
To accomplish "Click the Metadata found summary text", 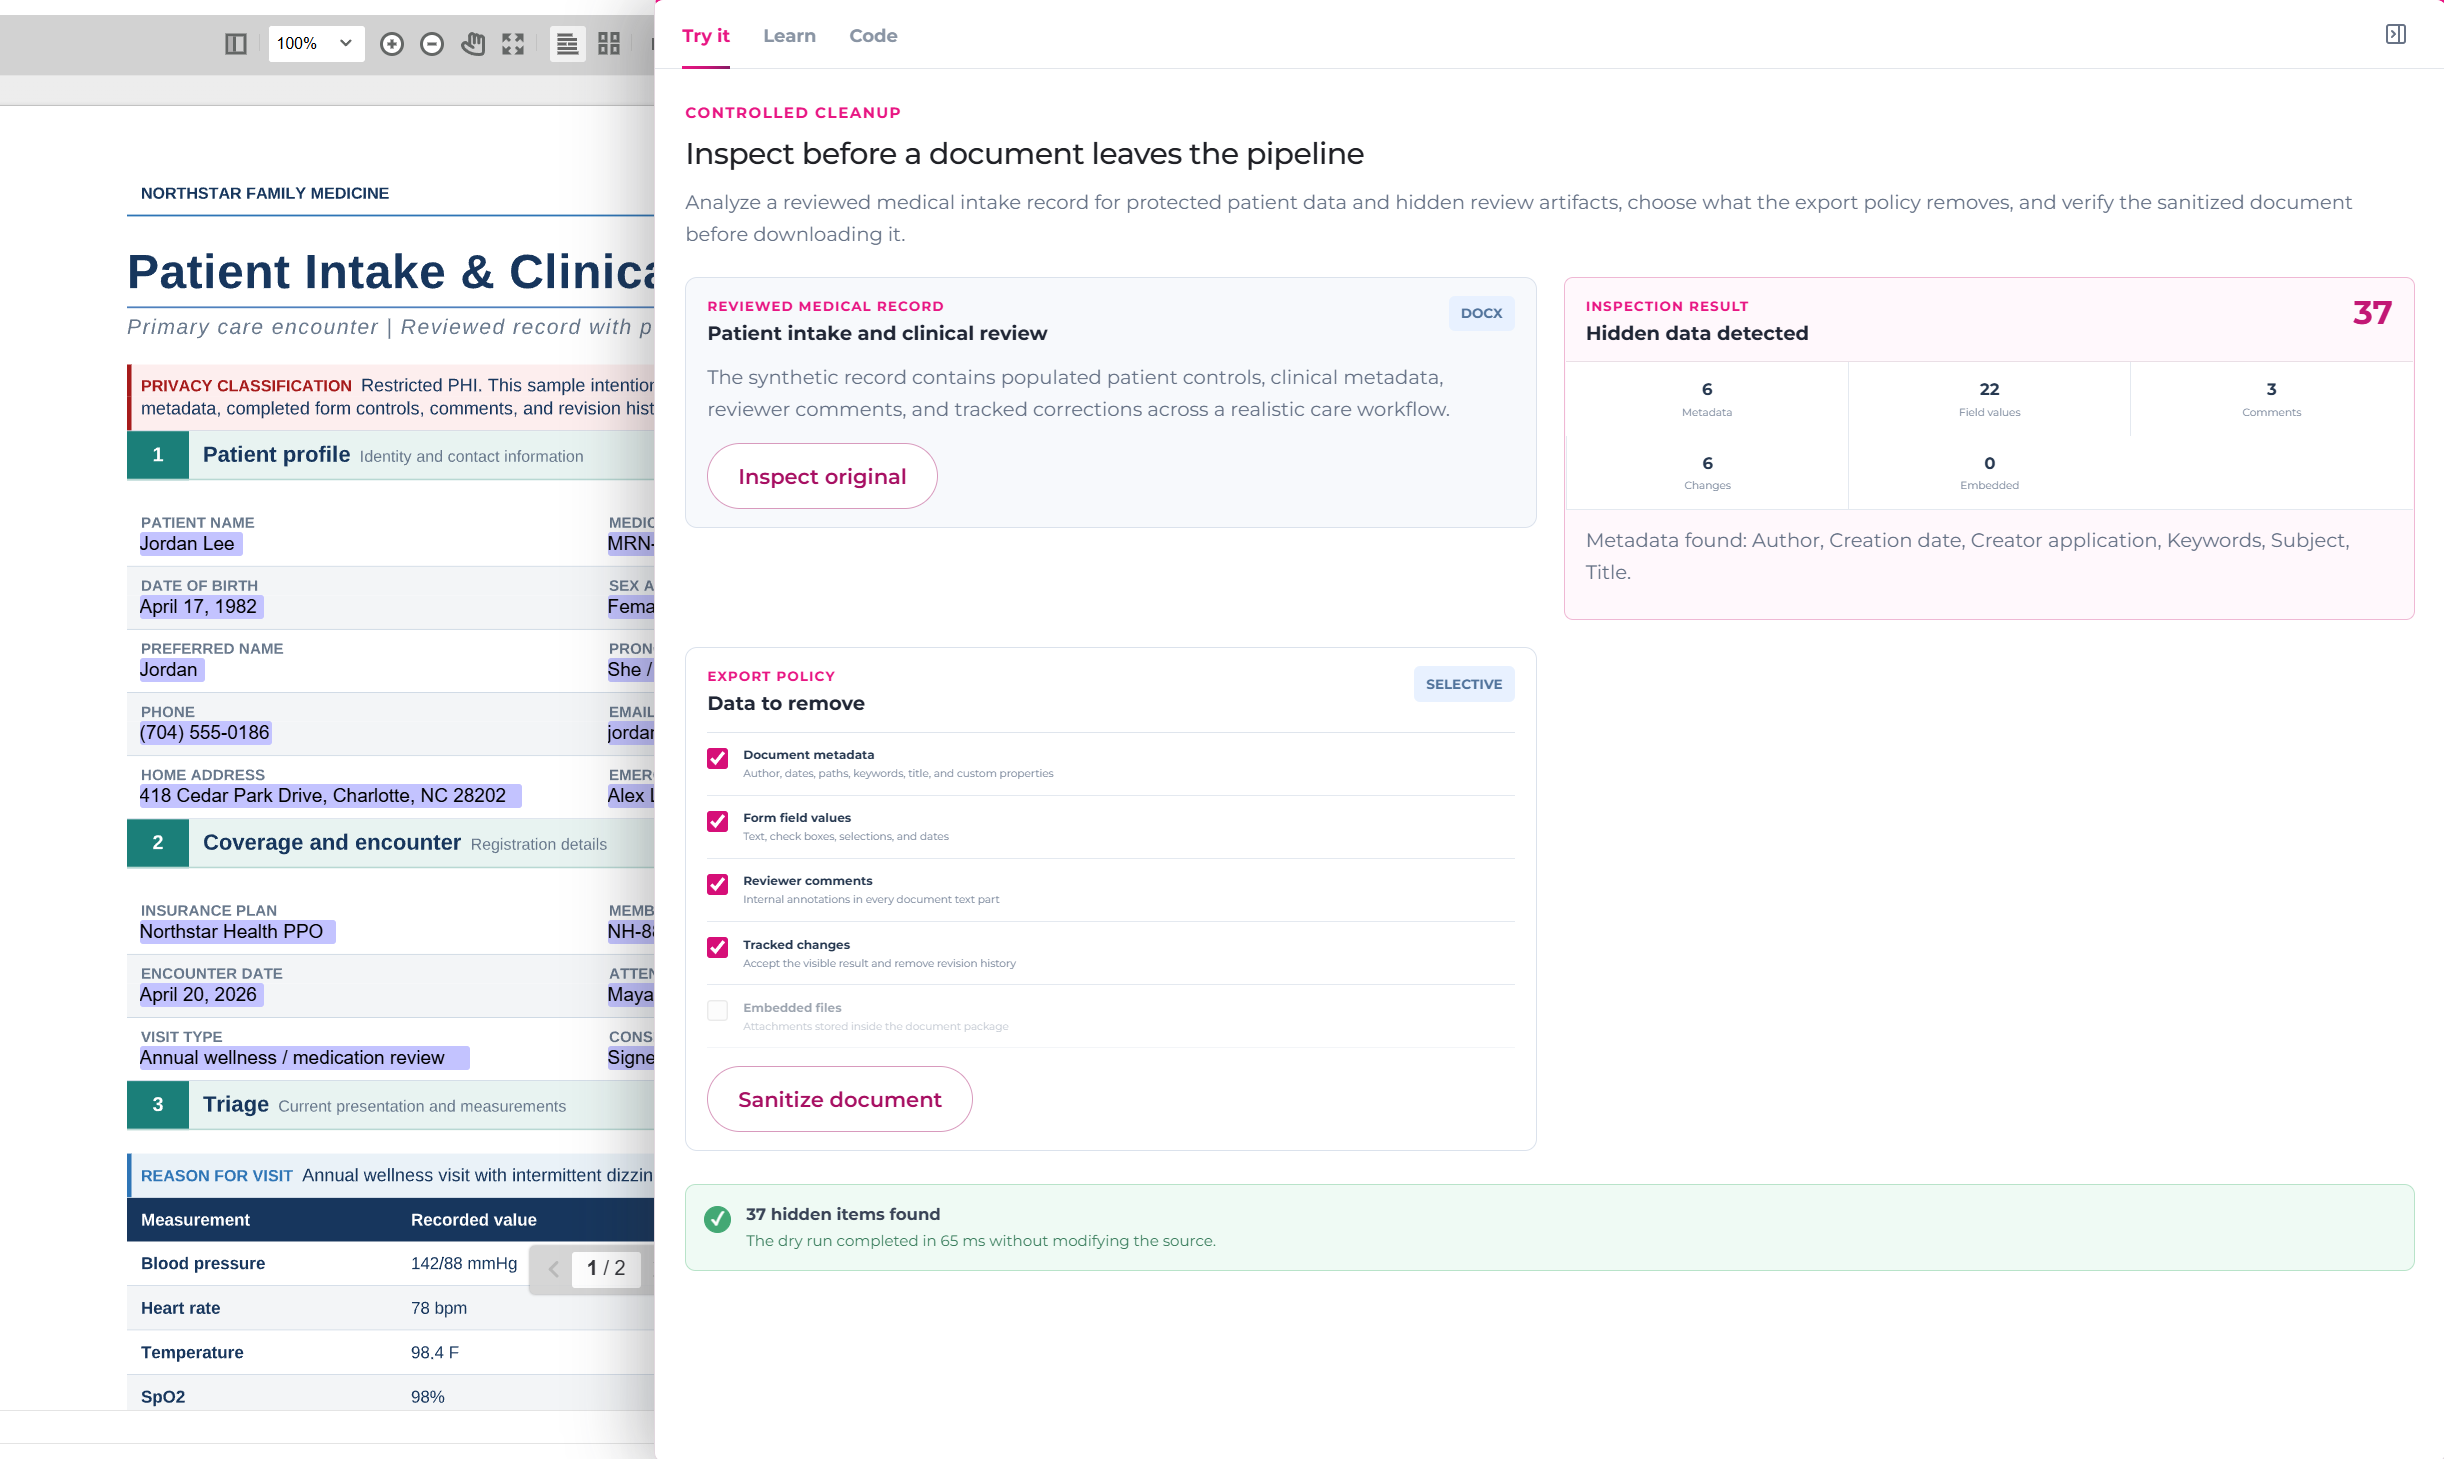I will coord(1967,556).
